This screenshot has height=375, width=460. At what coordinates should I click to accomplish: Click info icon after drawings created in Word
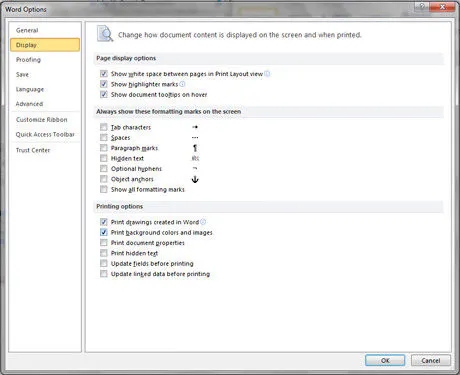pyautogui.click(x=203, y=222)
